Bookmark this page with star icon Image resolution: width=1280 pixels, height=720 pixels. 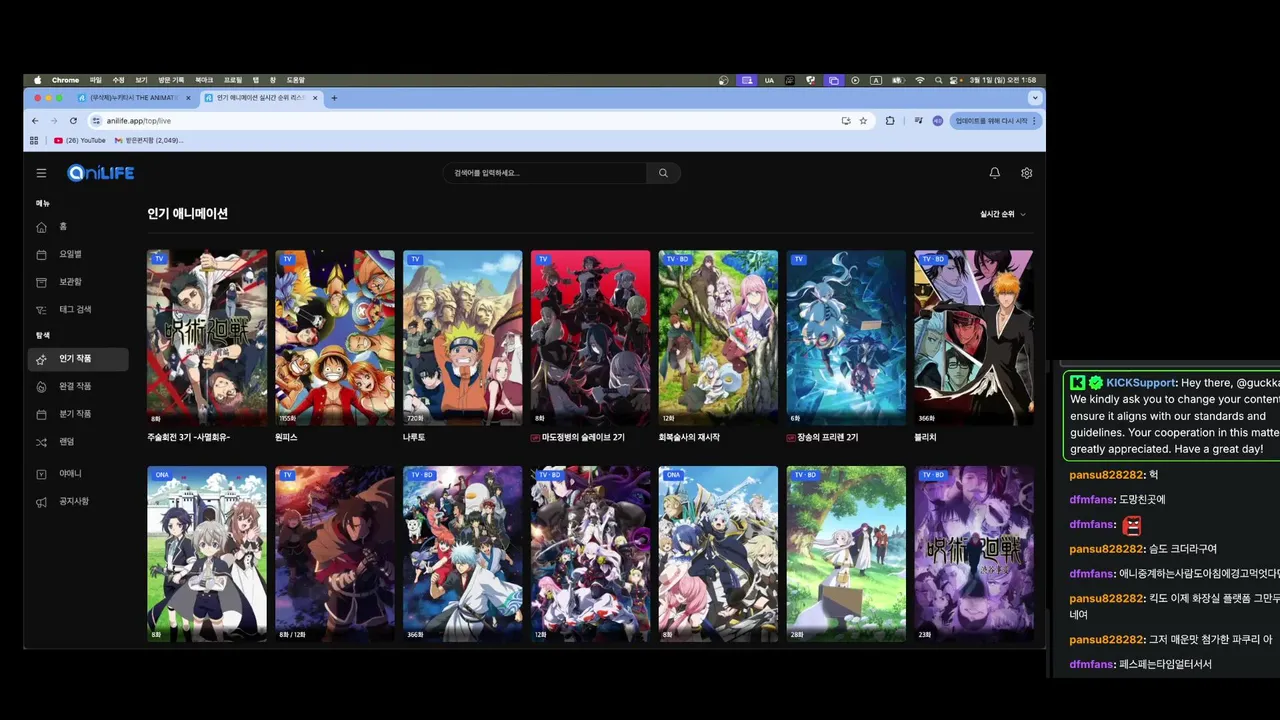click(x=863, y=120)
